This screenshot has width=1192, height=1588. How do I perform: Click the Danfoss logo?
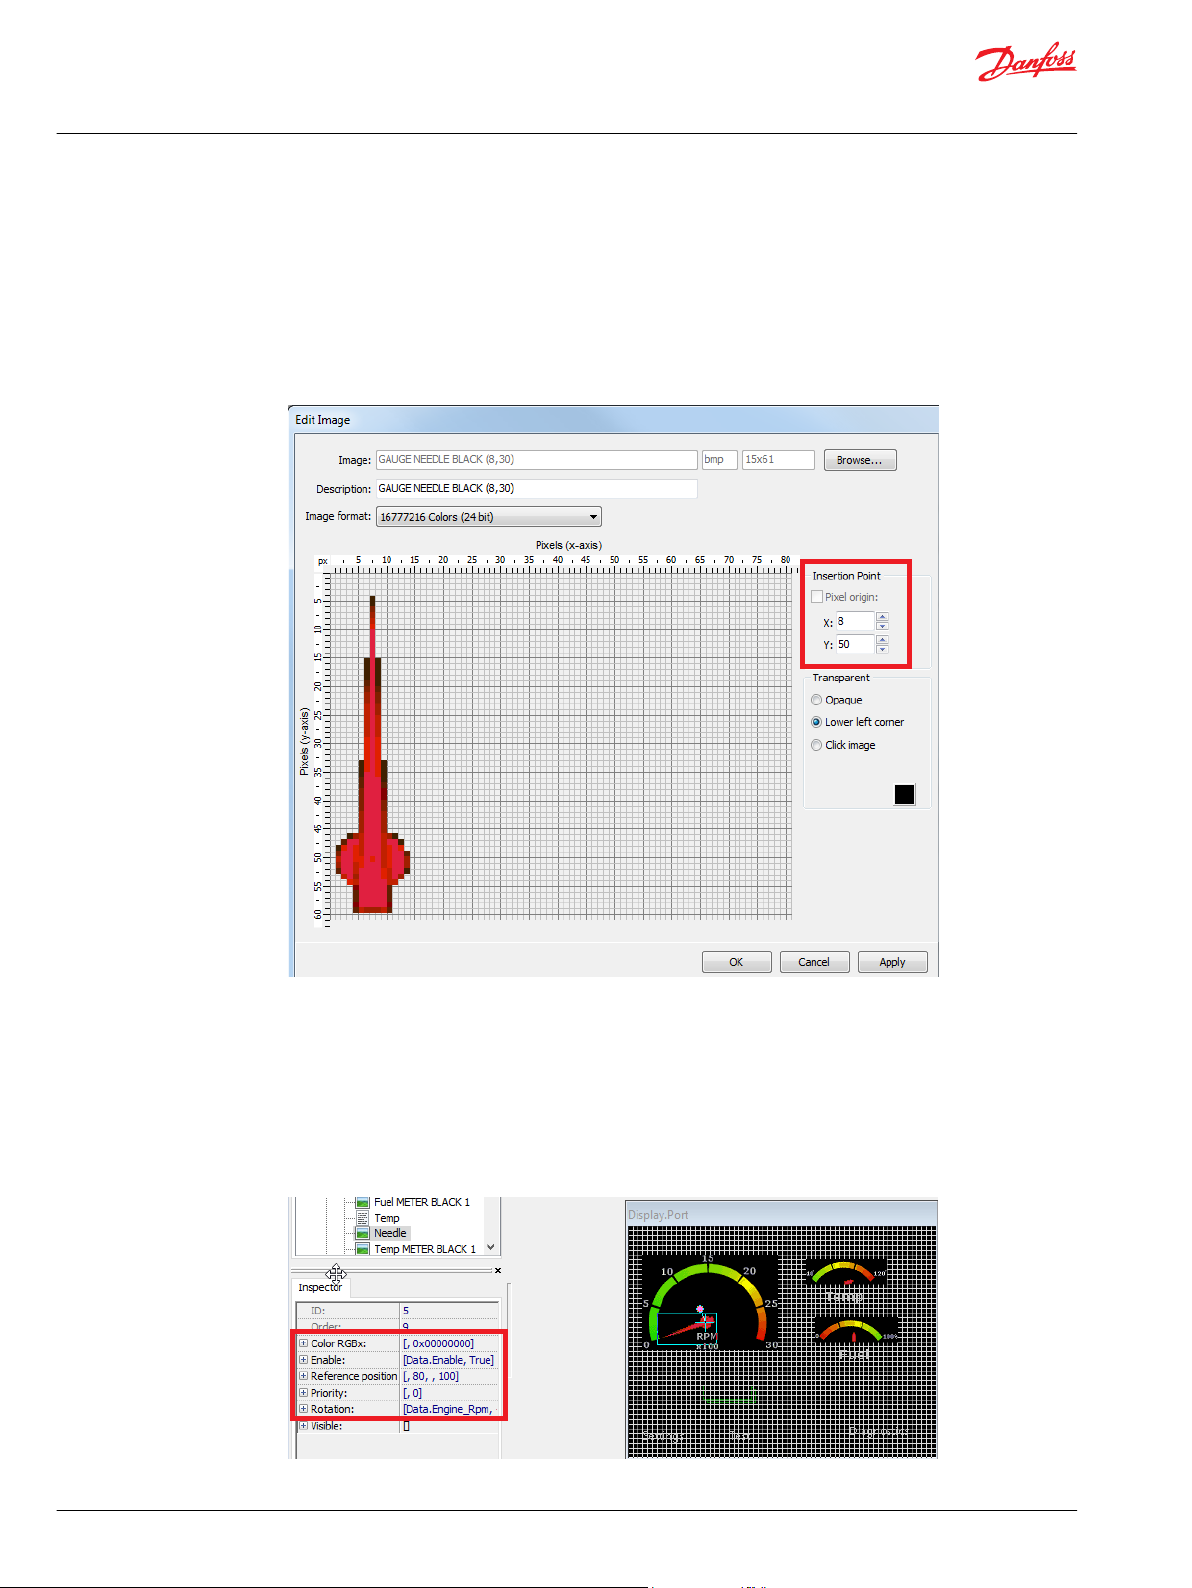pyautogui.click(x=1026, y=63)
